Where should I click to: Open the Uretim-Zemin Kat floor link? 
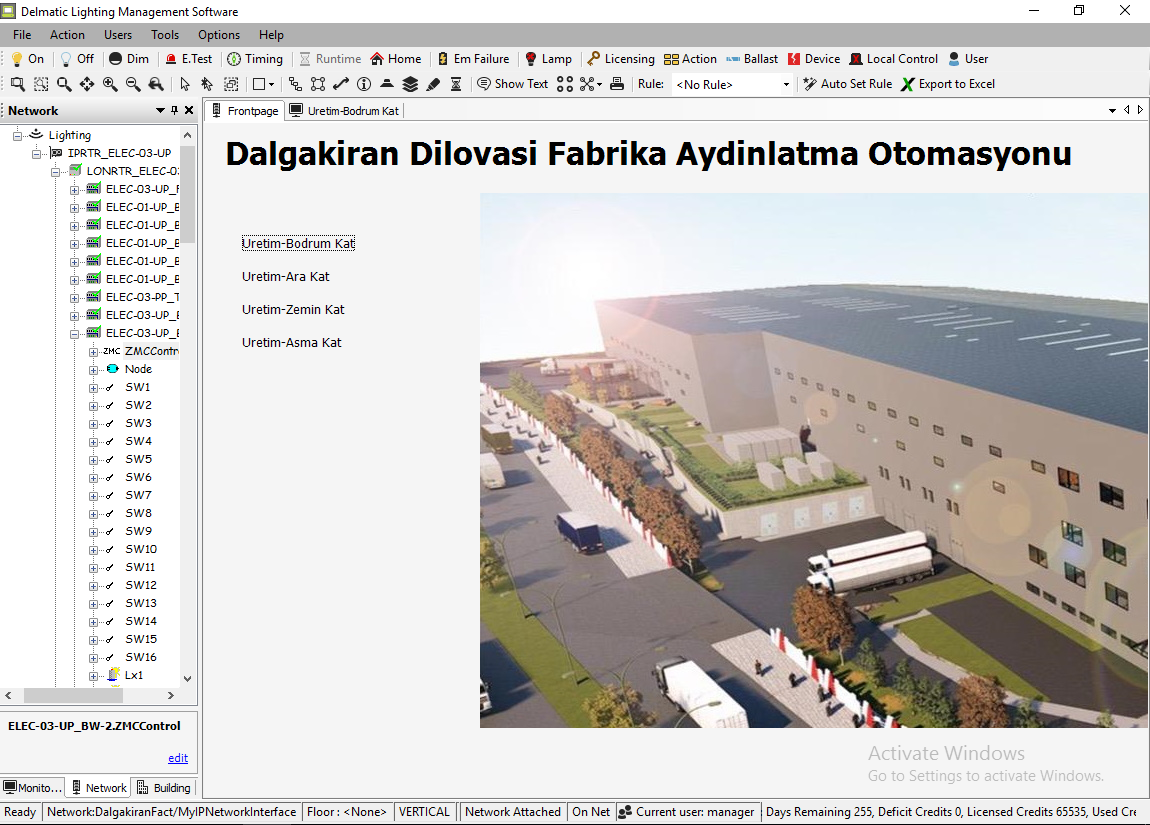click(293, 309)
